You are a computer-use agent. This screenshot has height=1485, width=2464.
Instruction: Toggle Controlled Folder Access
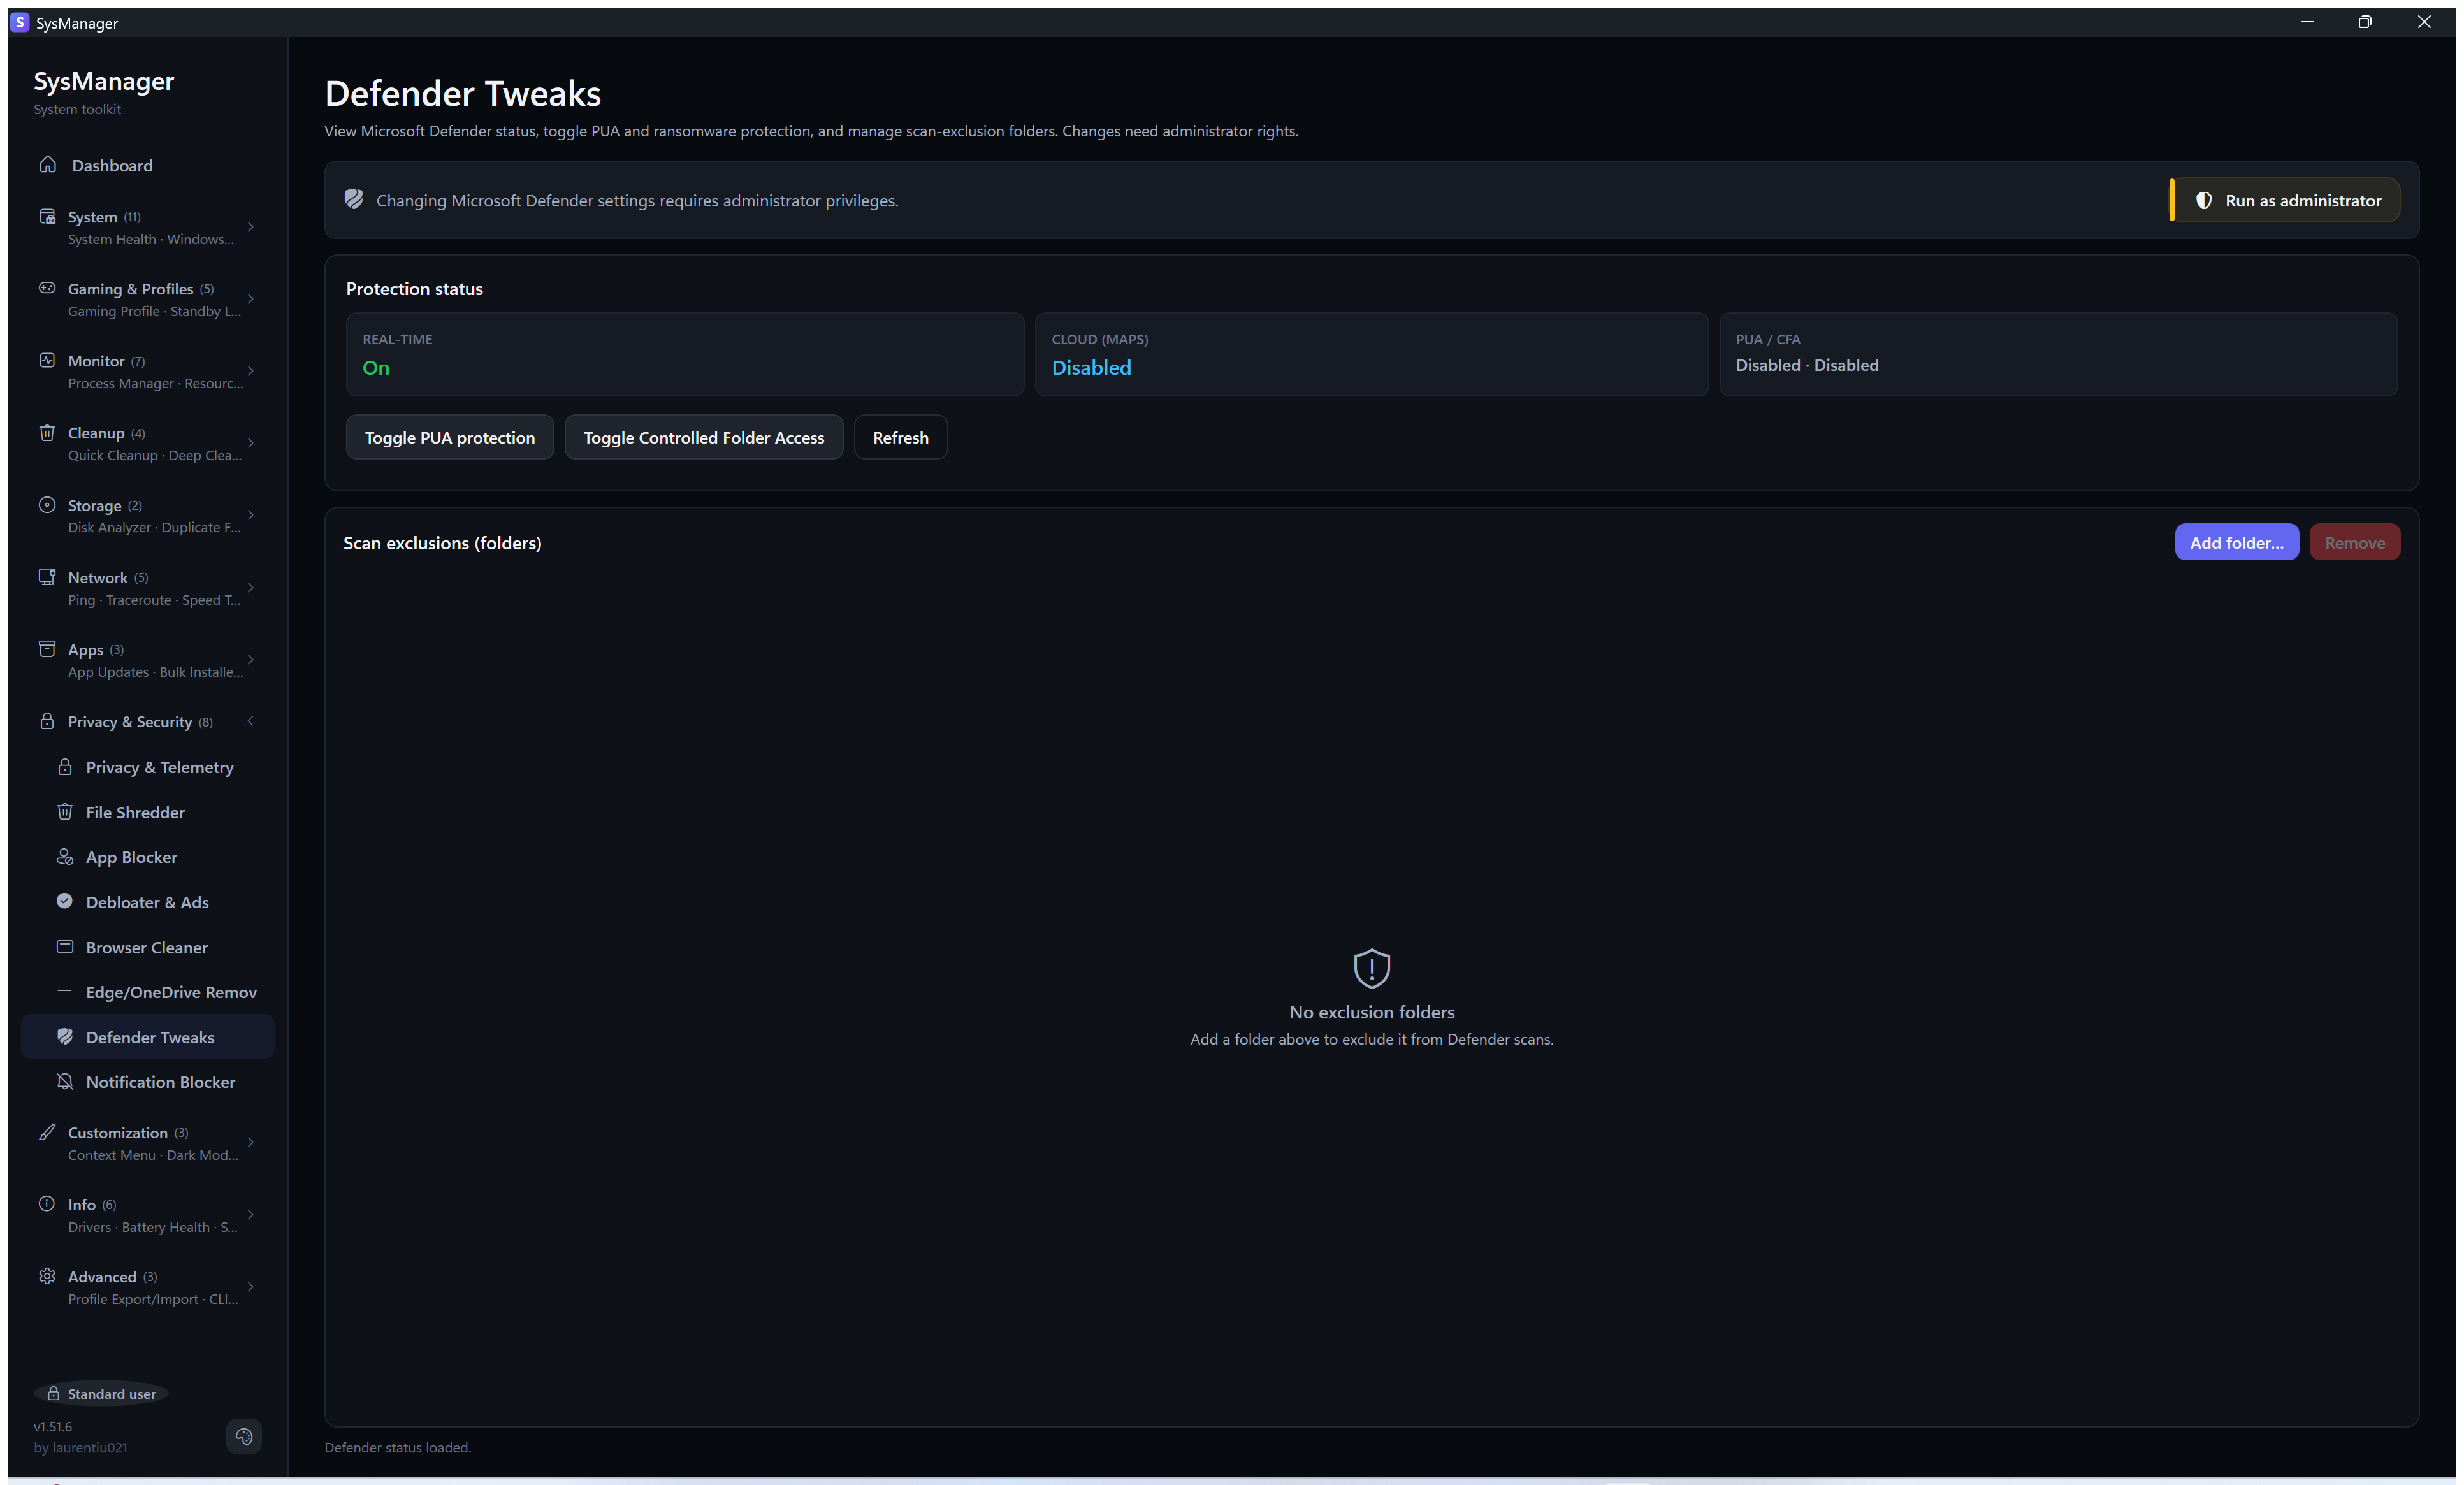704,437
